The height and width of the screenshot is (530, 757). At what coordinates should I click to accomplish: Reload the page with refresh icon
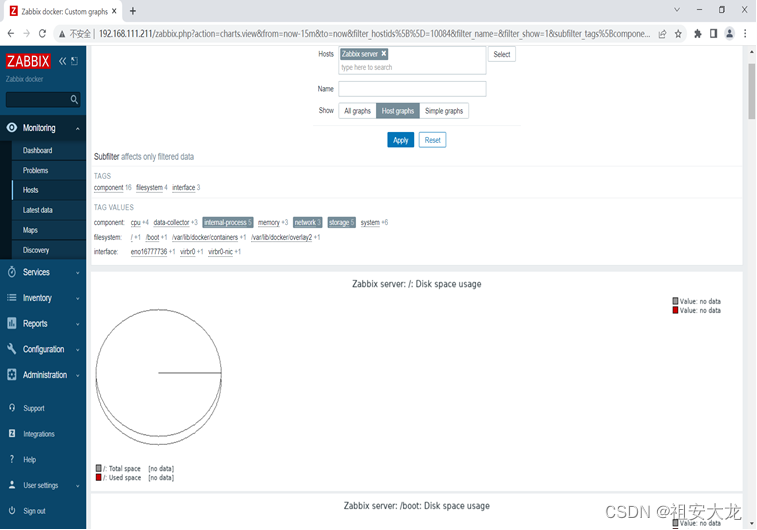42,33
